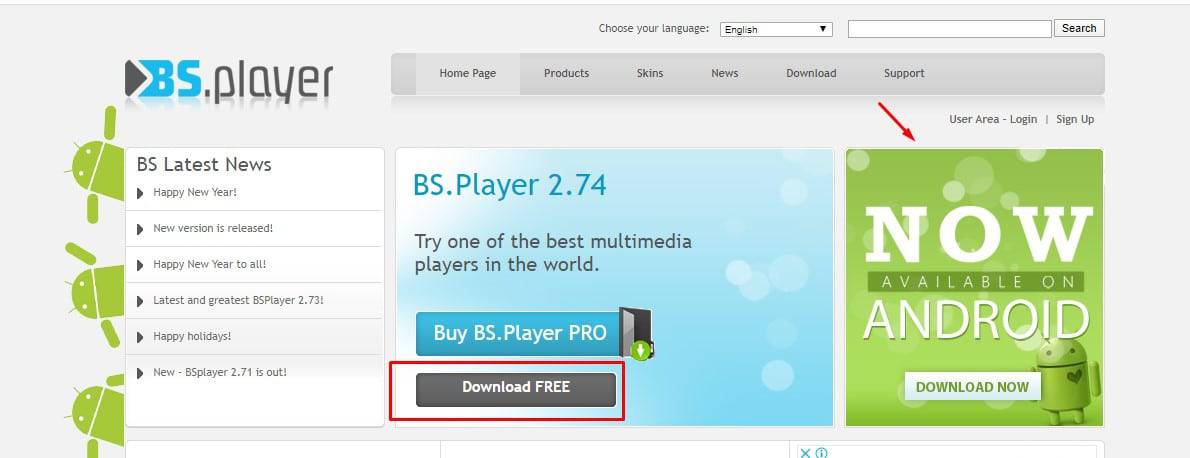
Task: Click the software box icon beside Buy PRO
Action: pyautogui.click(x=636, y=333)
